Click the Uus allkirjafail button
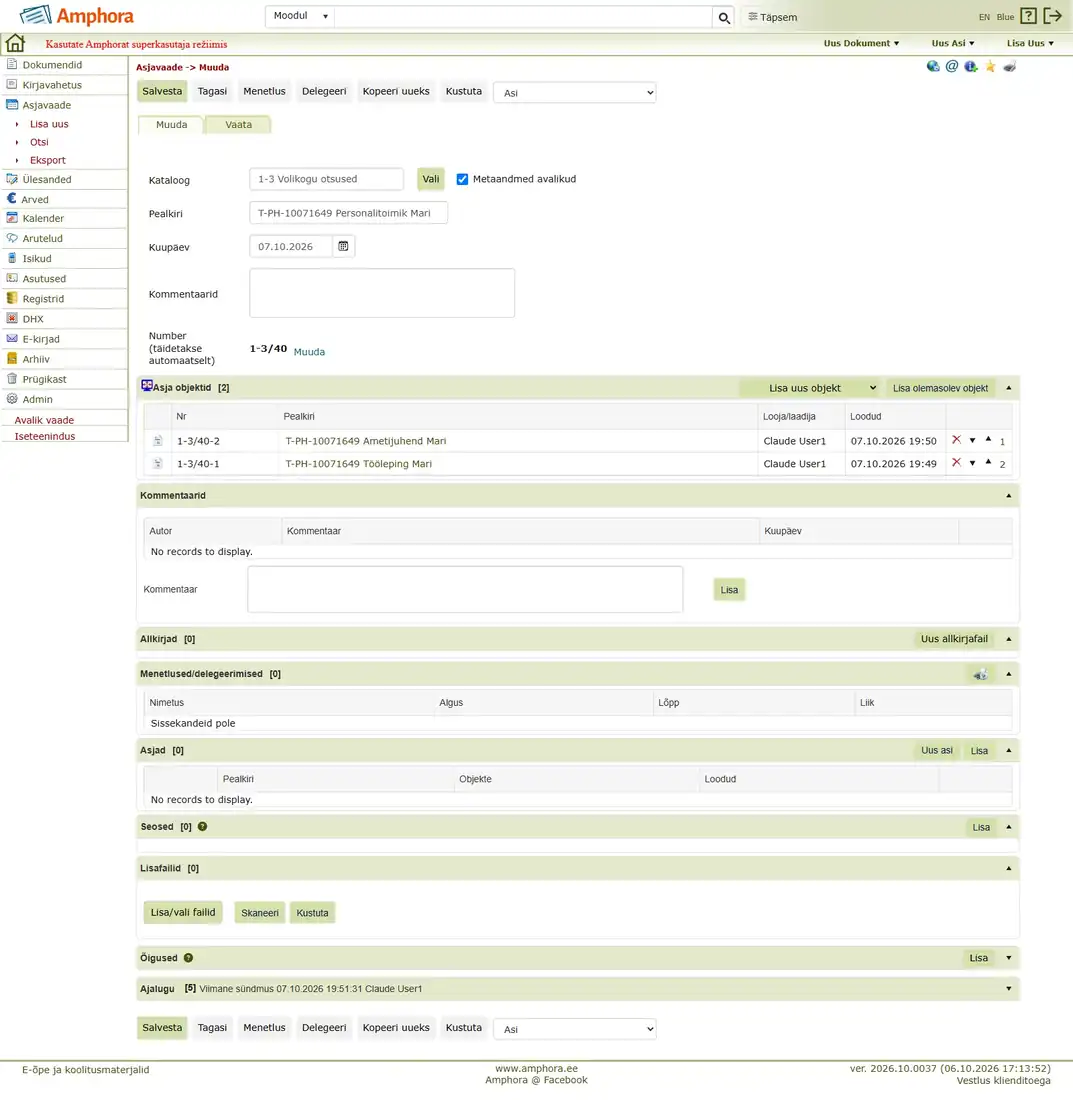The height and width of the screenshot is (1100, 1073). pyautogui.click(x=954, y=639)
